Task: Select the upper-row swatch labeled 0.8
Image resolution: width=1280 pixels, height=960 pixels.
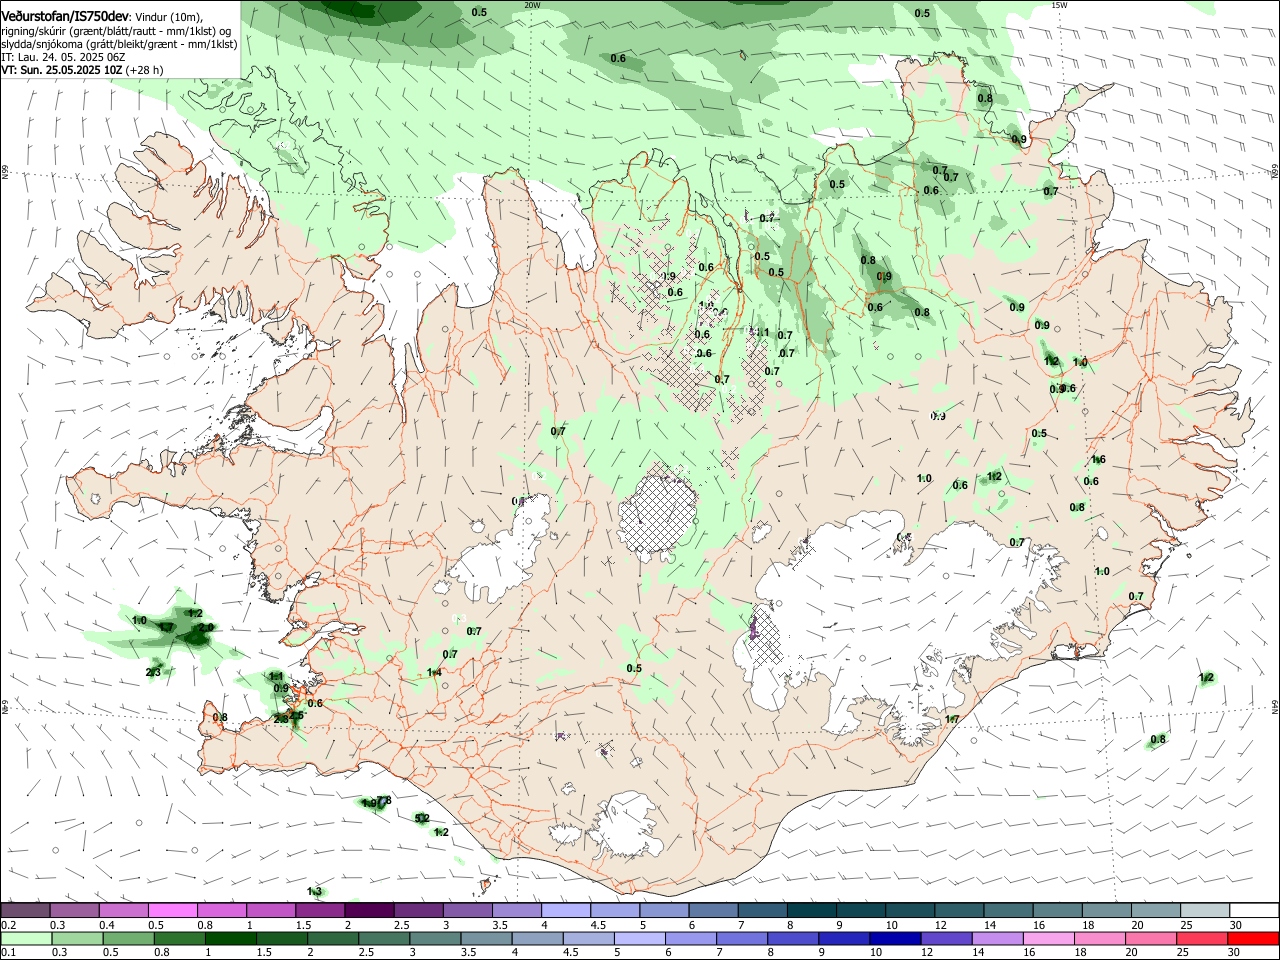Action: (x=221, y=911)
